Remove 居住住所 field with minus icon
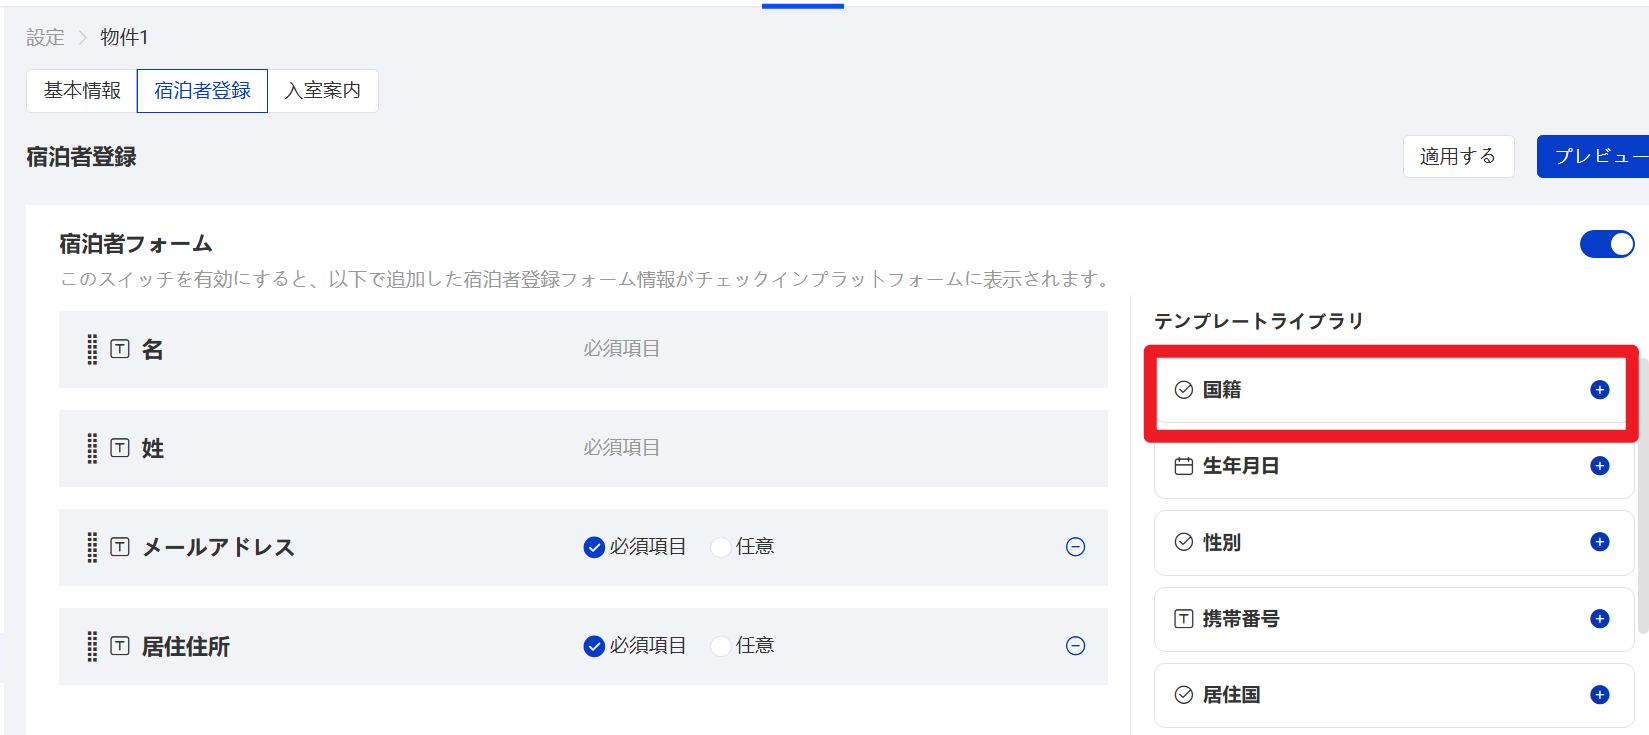Image resolution: width=1649 pixels, height=735 pixels. tap(1075, 646)
